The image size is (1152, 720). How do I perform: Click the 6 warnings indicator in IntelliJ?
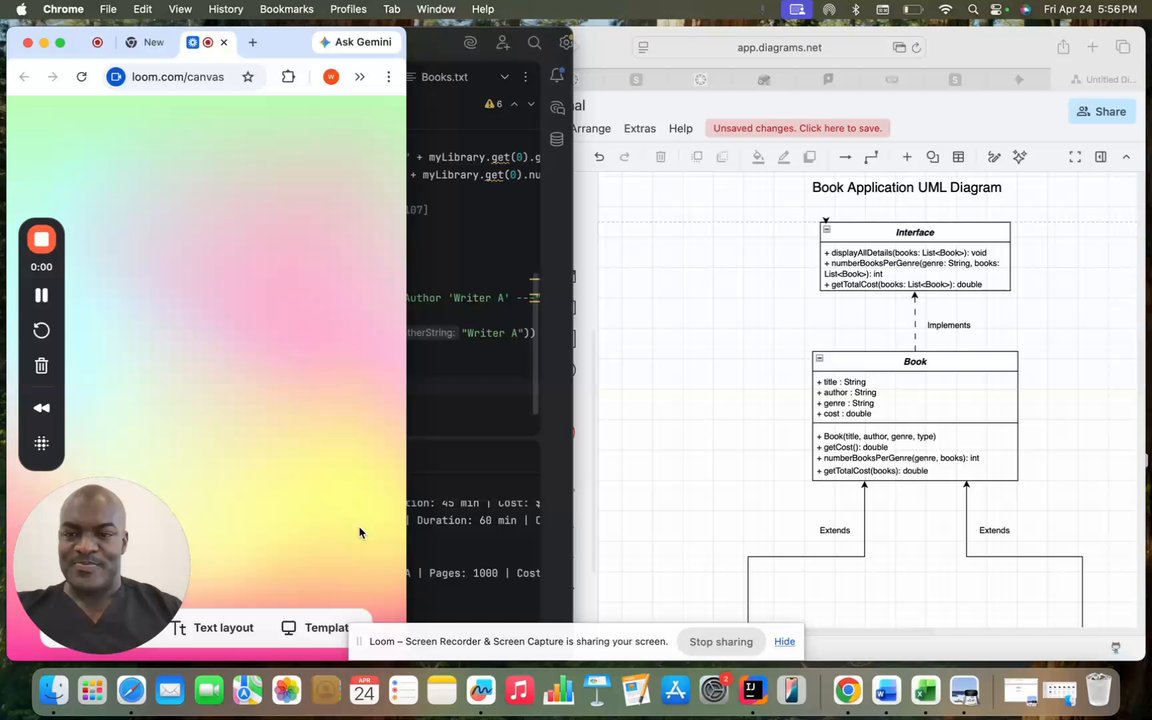pyautogui.click(x=494, y=104)
